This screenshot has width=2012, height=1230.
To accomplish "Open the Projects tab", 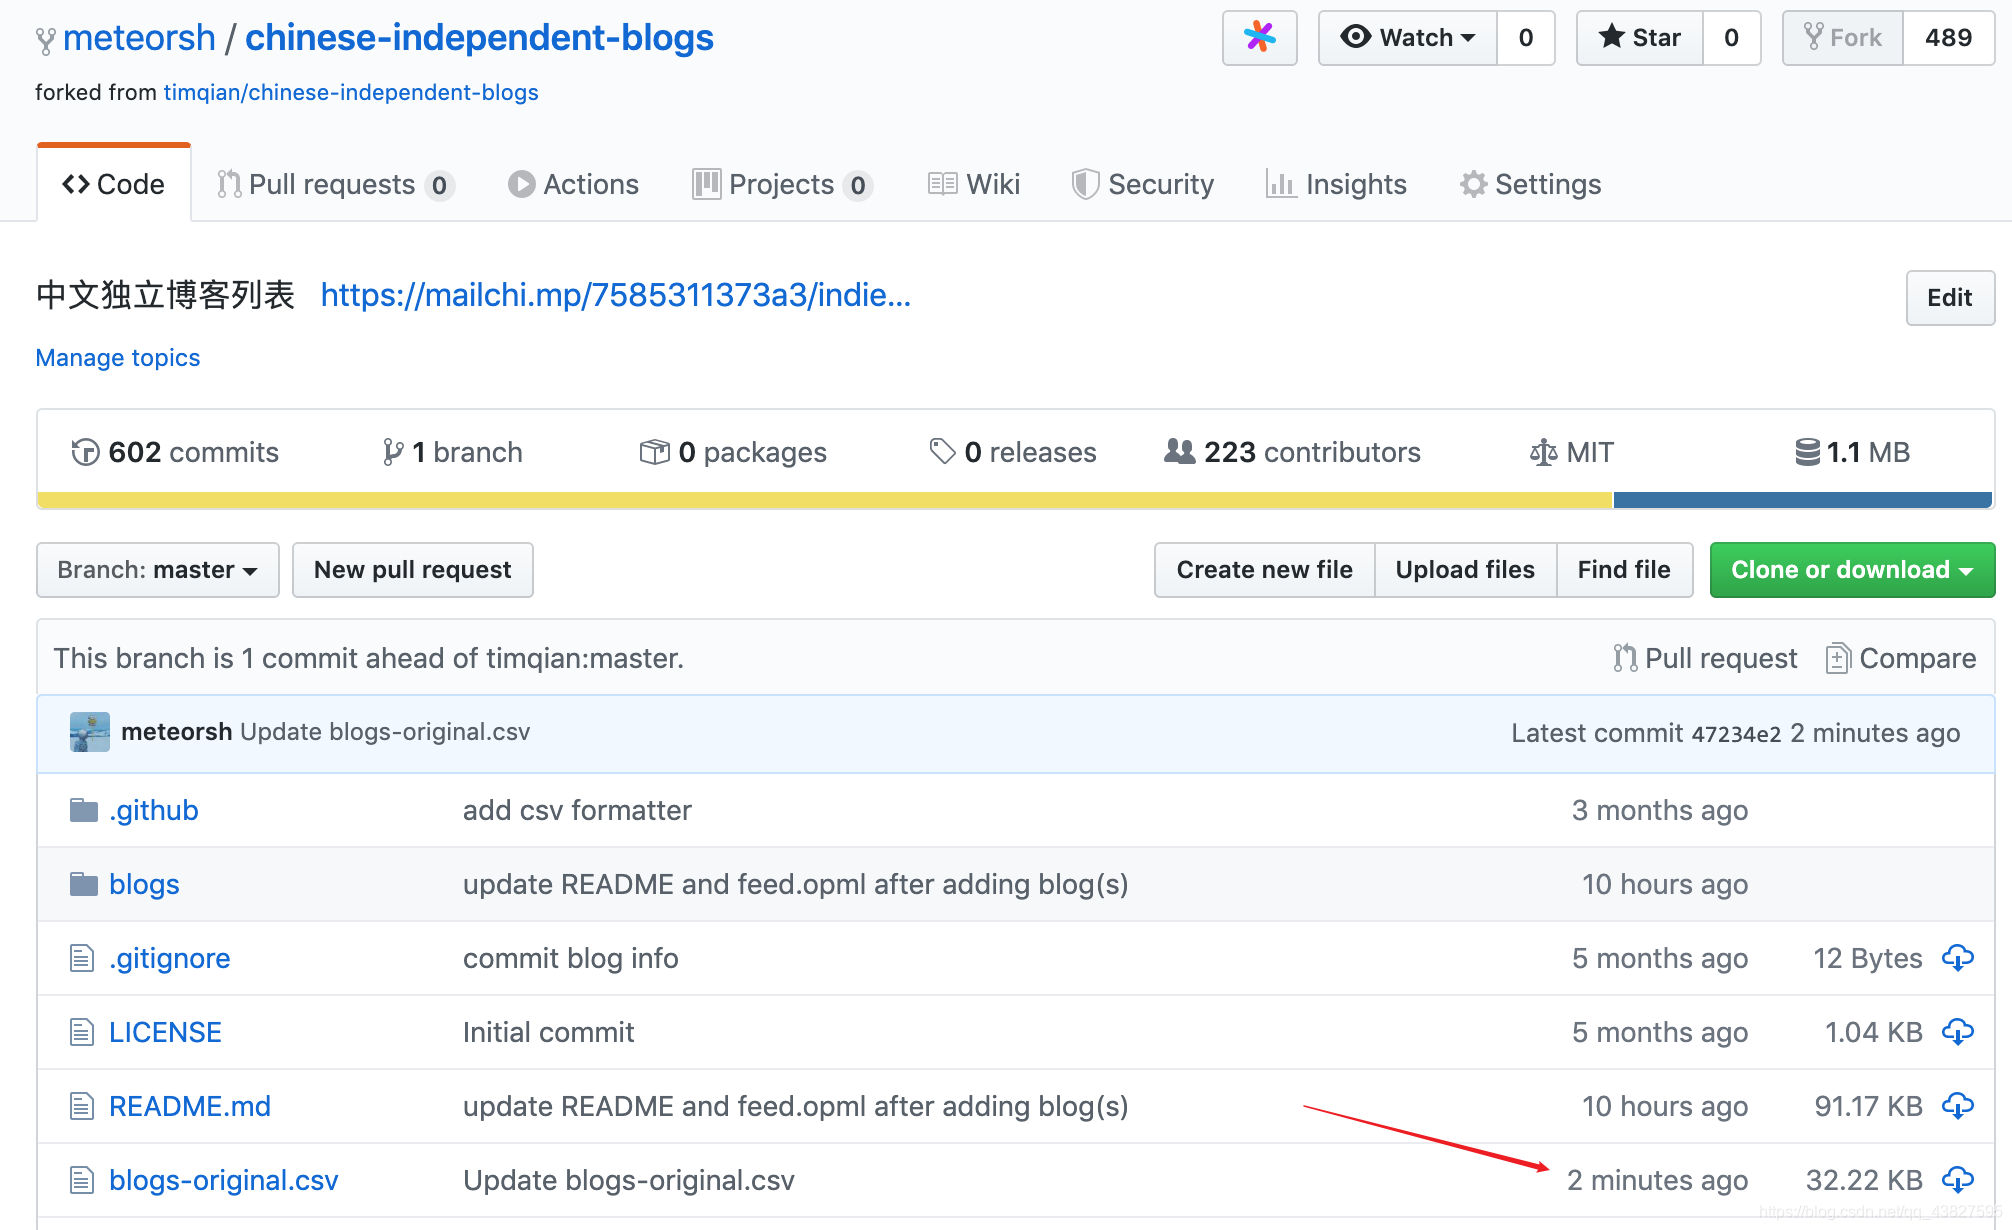I will (782, 184).
